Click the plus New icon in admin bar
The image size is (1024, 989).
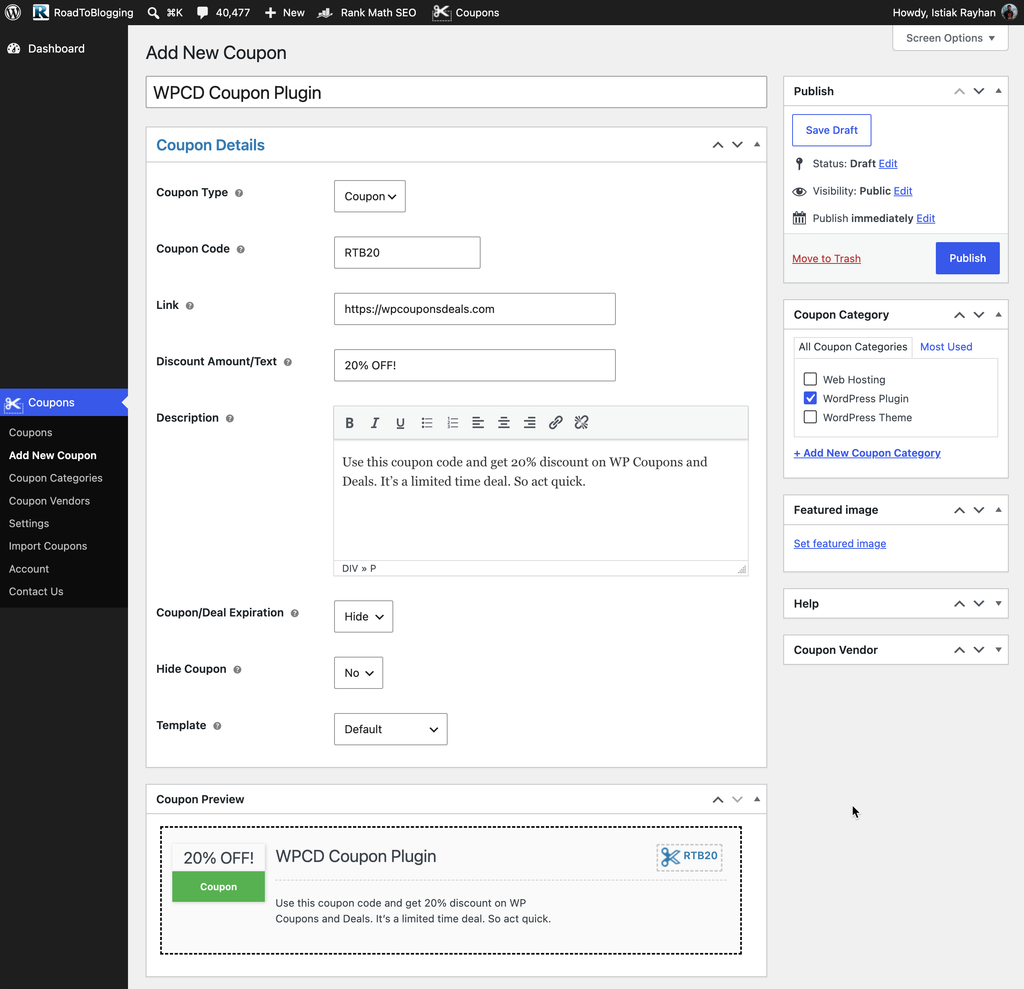(x=270, y=12)
